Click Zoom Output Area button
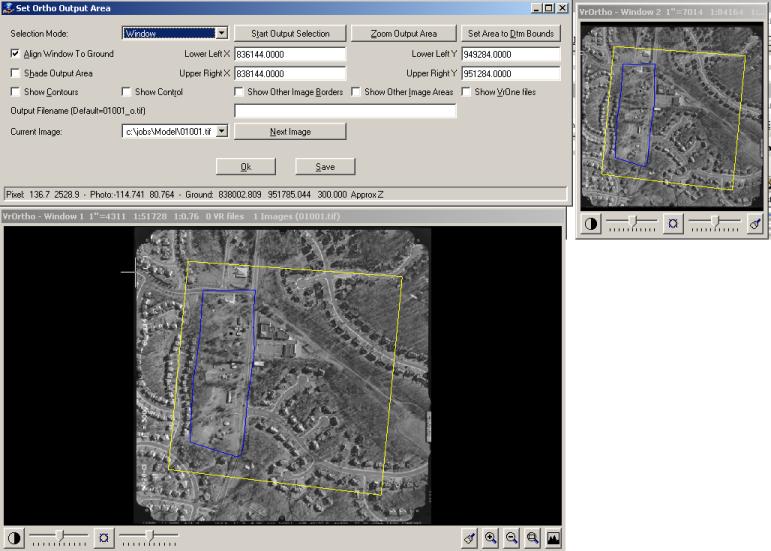The height and width of the screenshot is (551, 771). click(x=404, y=33)
